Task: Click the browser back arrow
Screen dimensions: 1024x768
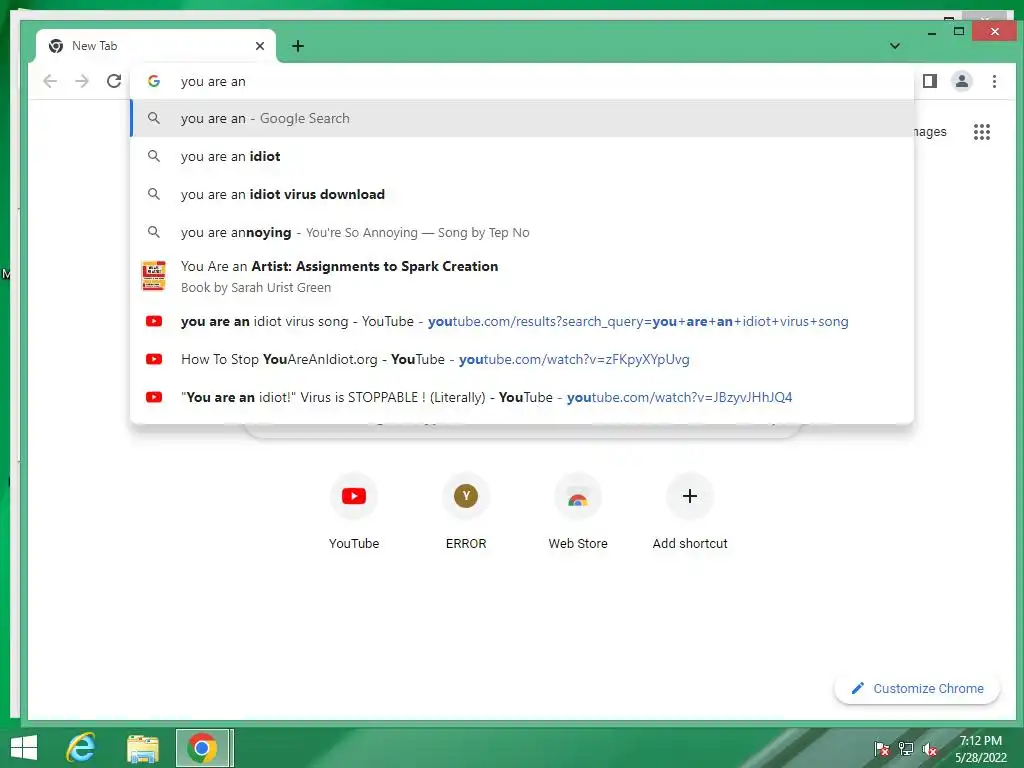Action: (50, 81)
